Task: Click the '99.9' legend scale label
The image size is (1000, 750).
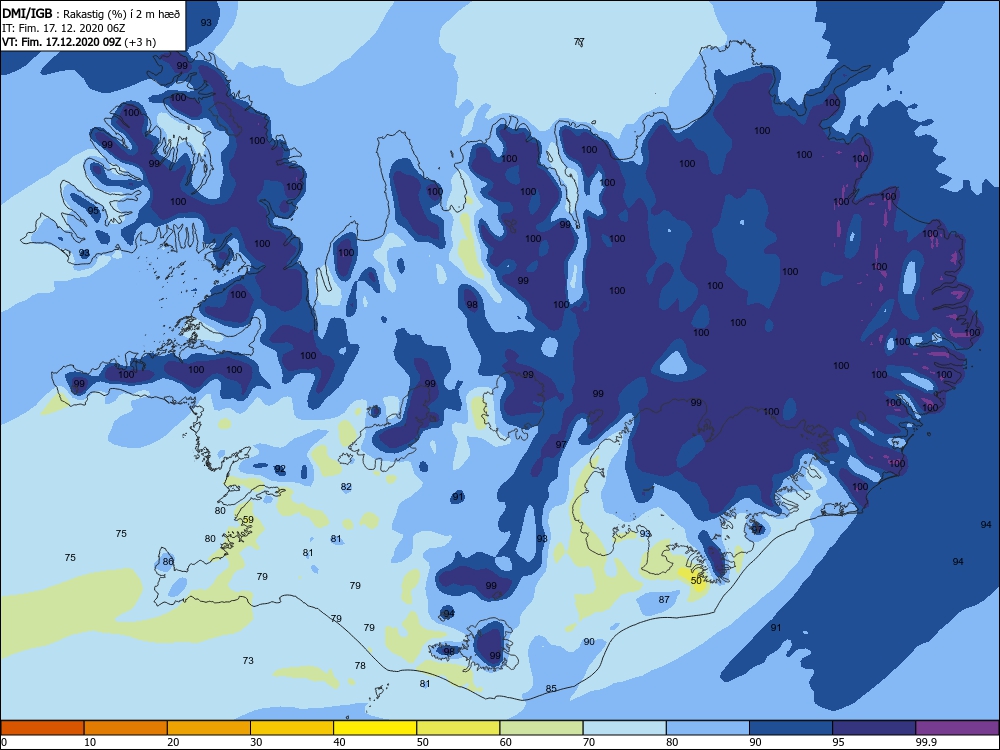Action: tap(925, 742)
